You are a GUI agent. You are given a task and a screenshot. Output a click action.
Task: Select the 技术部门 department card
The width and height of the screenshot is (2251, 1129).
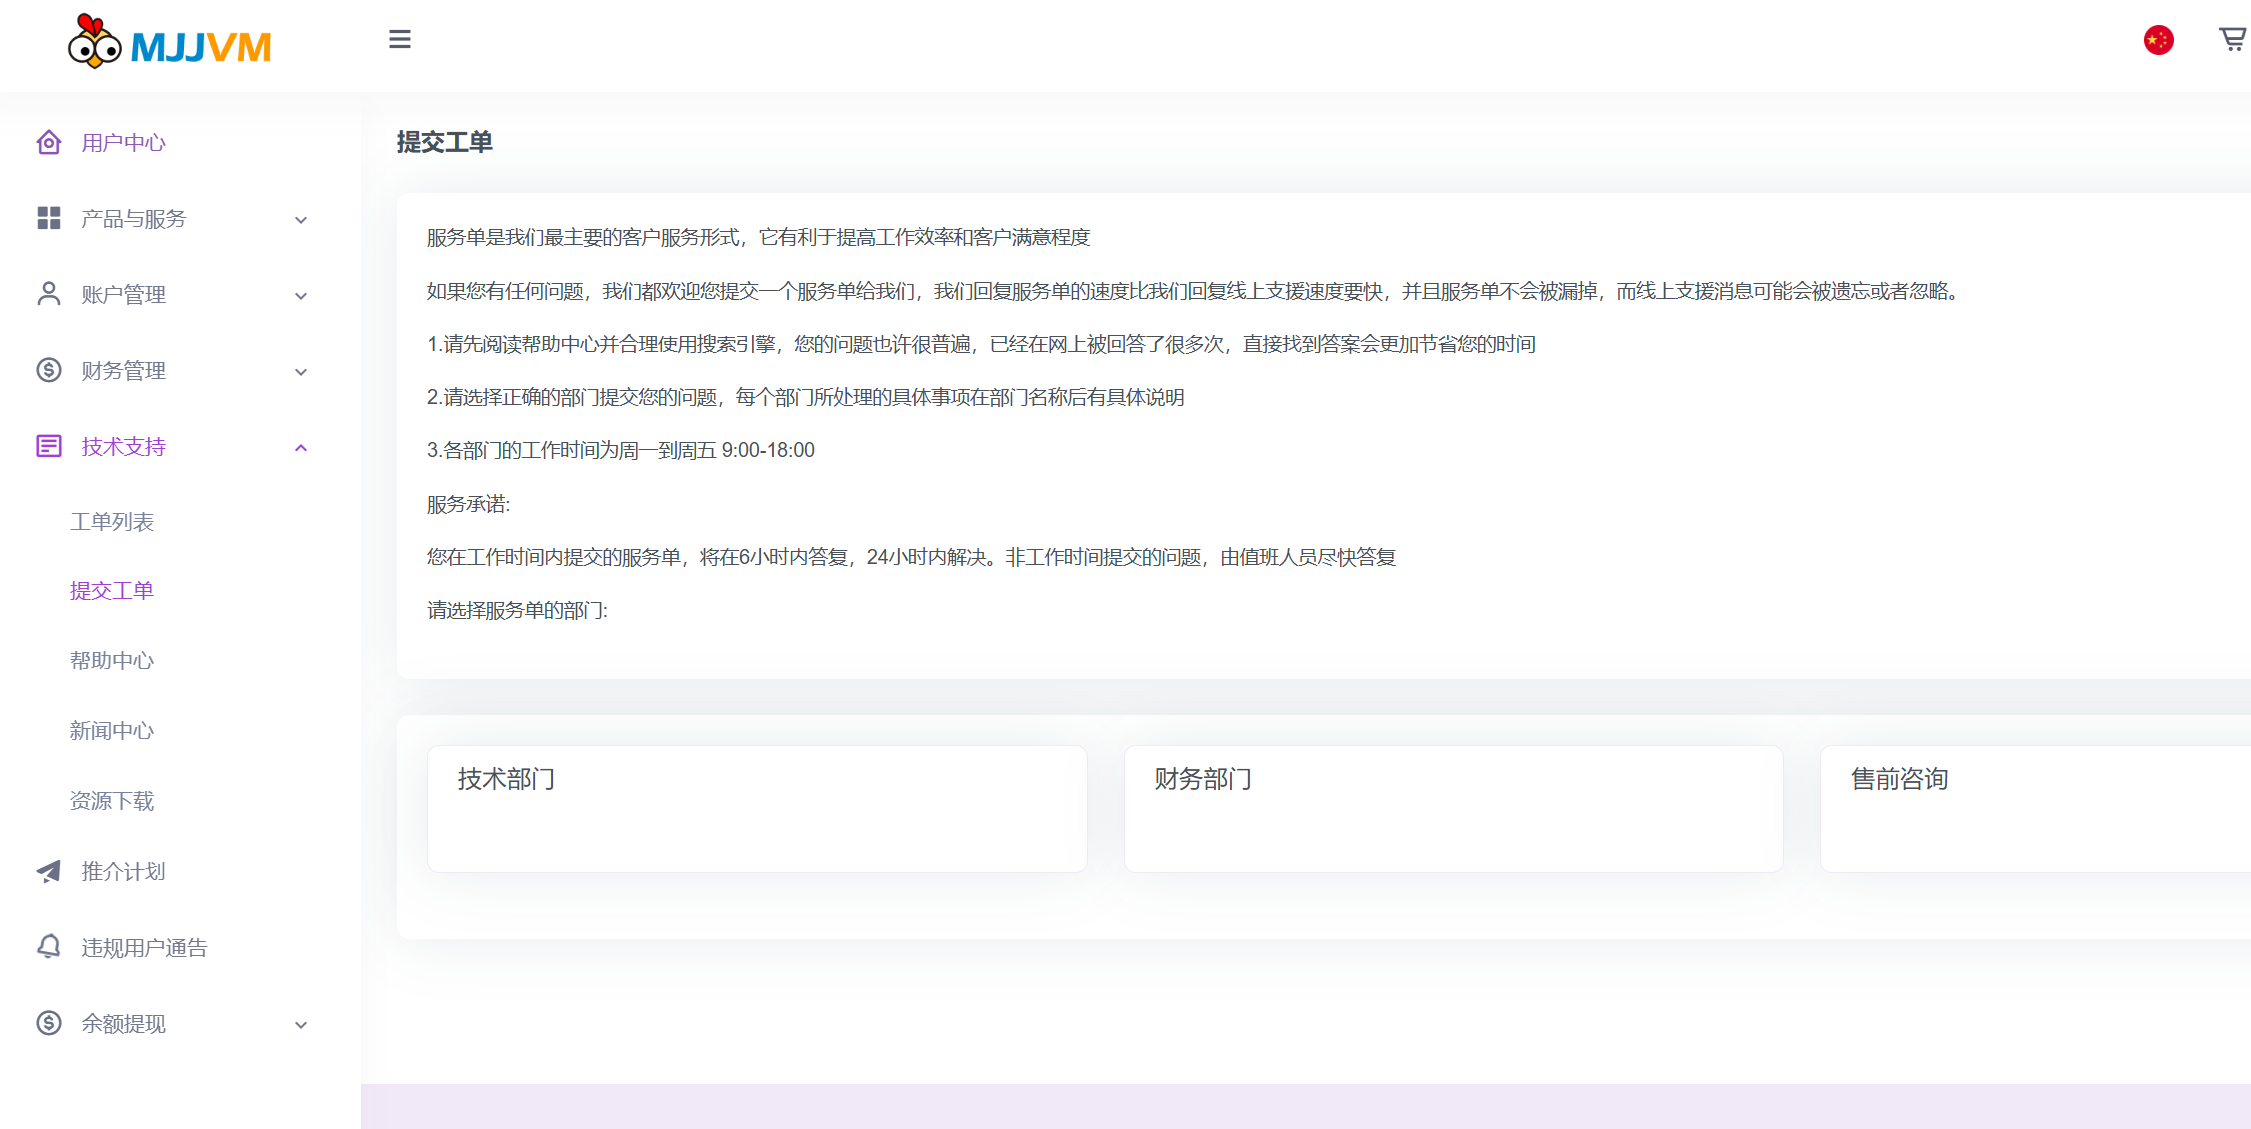point(757,808)
